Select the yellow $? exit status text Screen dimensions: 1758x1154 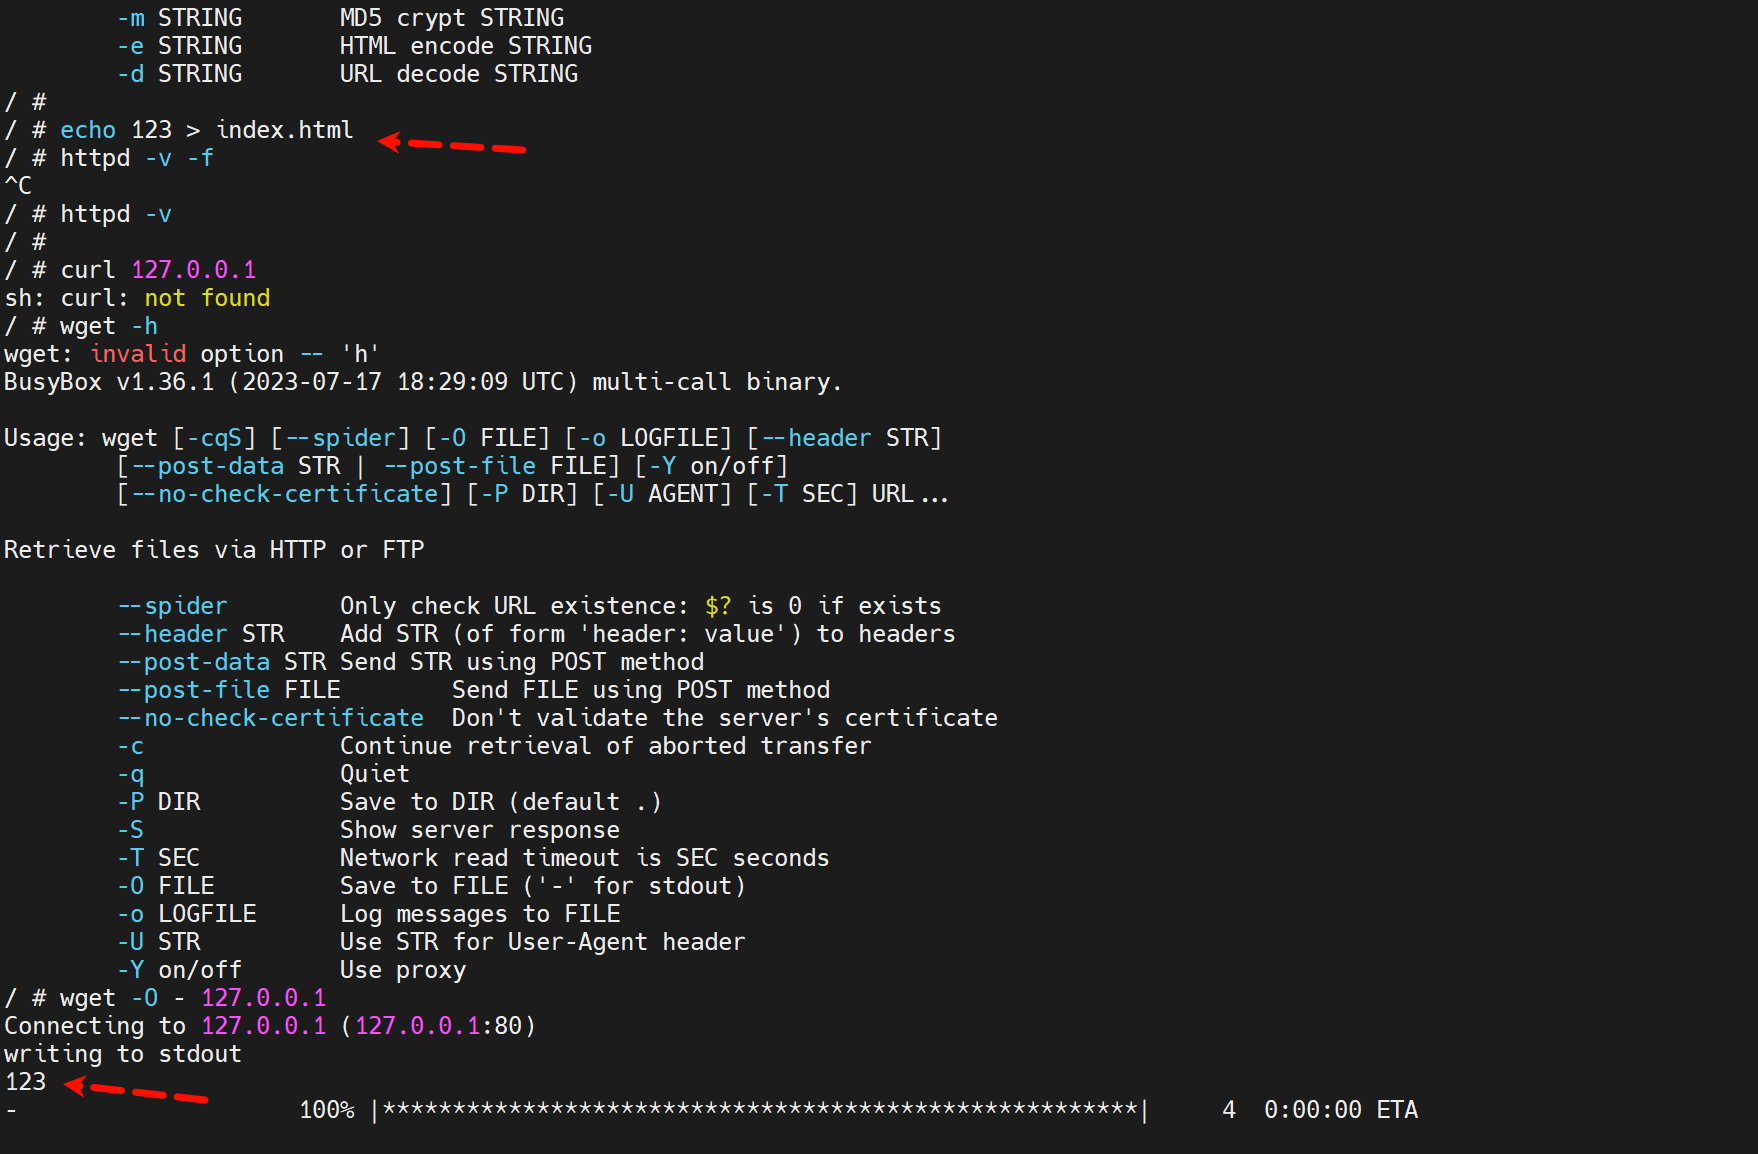(718, 606)
